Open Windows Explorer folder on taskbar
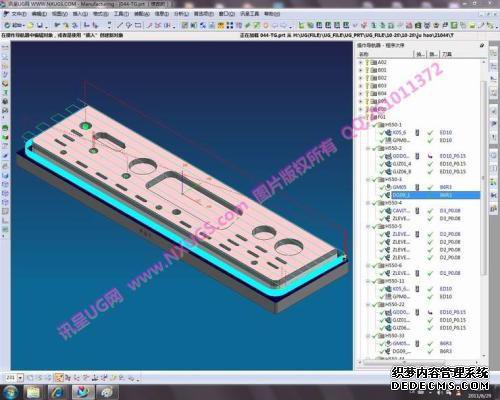The width and height of the screenshot is (500, 400). (x=33, y=391)
